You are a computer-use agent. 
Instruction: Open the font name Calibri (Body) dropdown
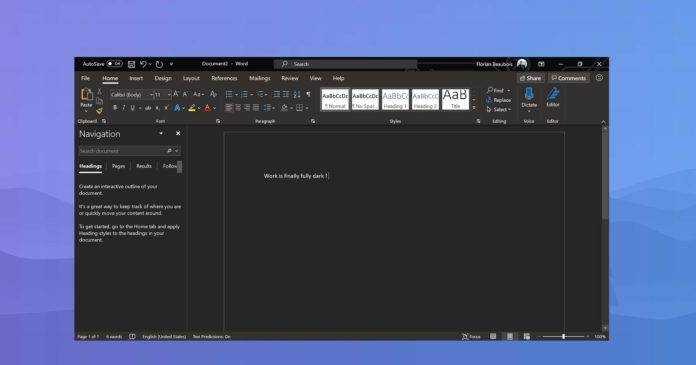pos(151,95)
